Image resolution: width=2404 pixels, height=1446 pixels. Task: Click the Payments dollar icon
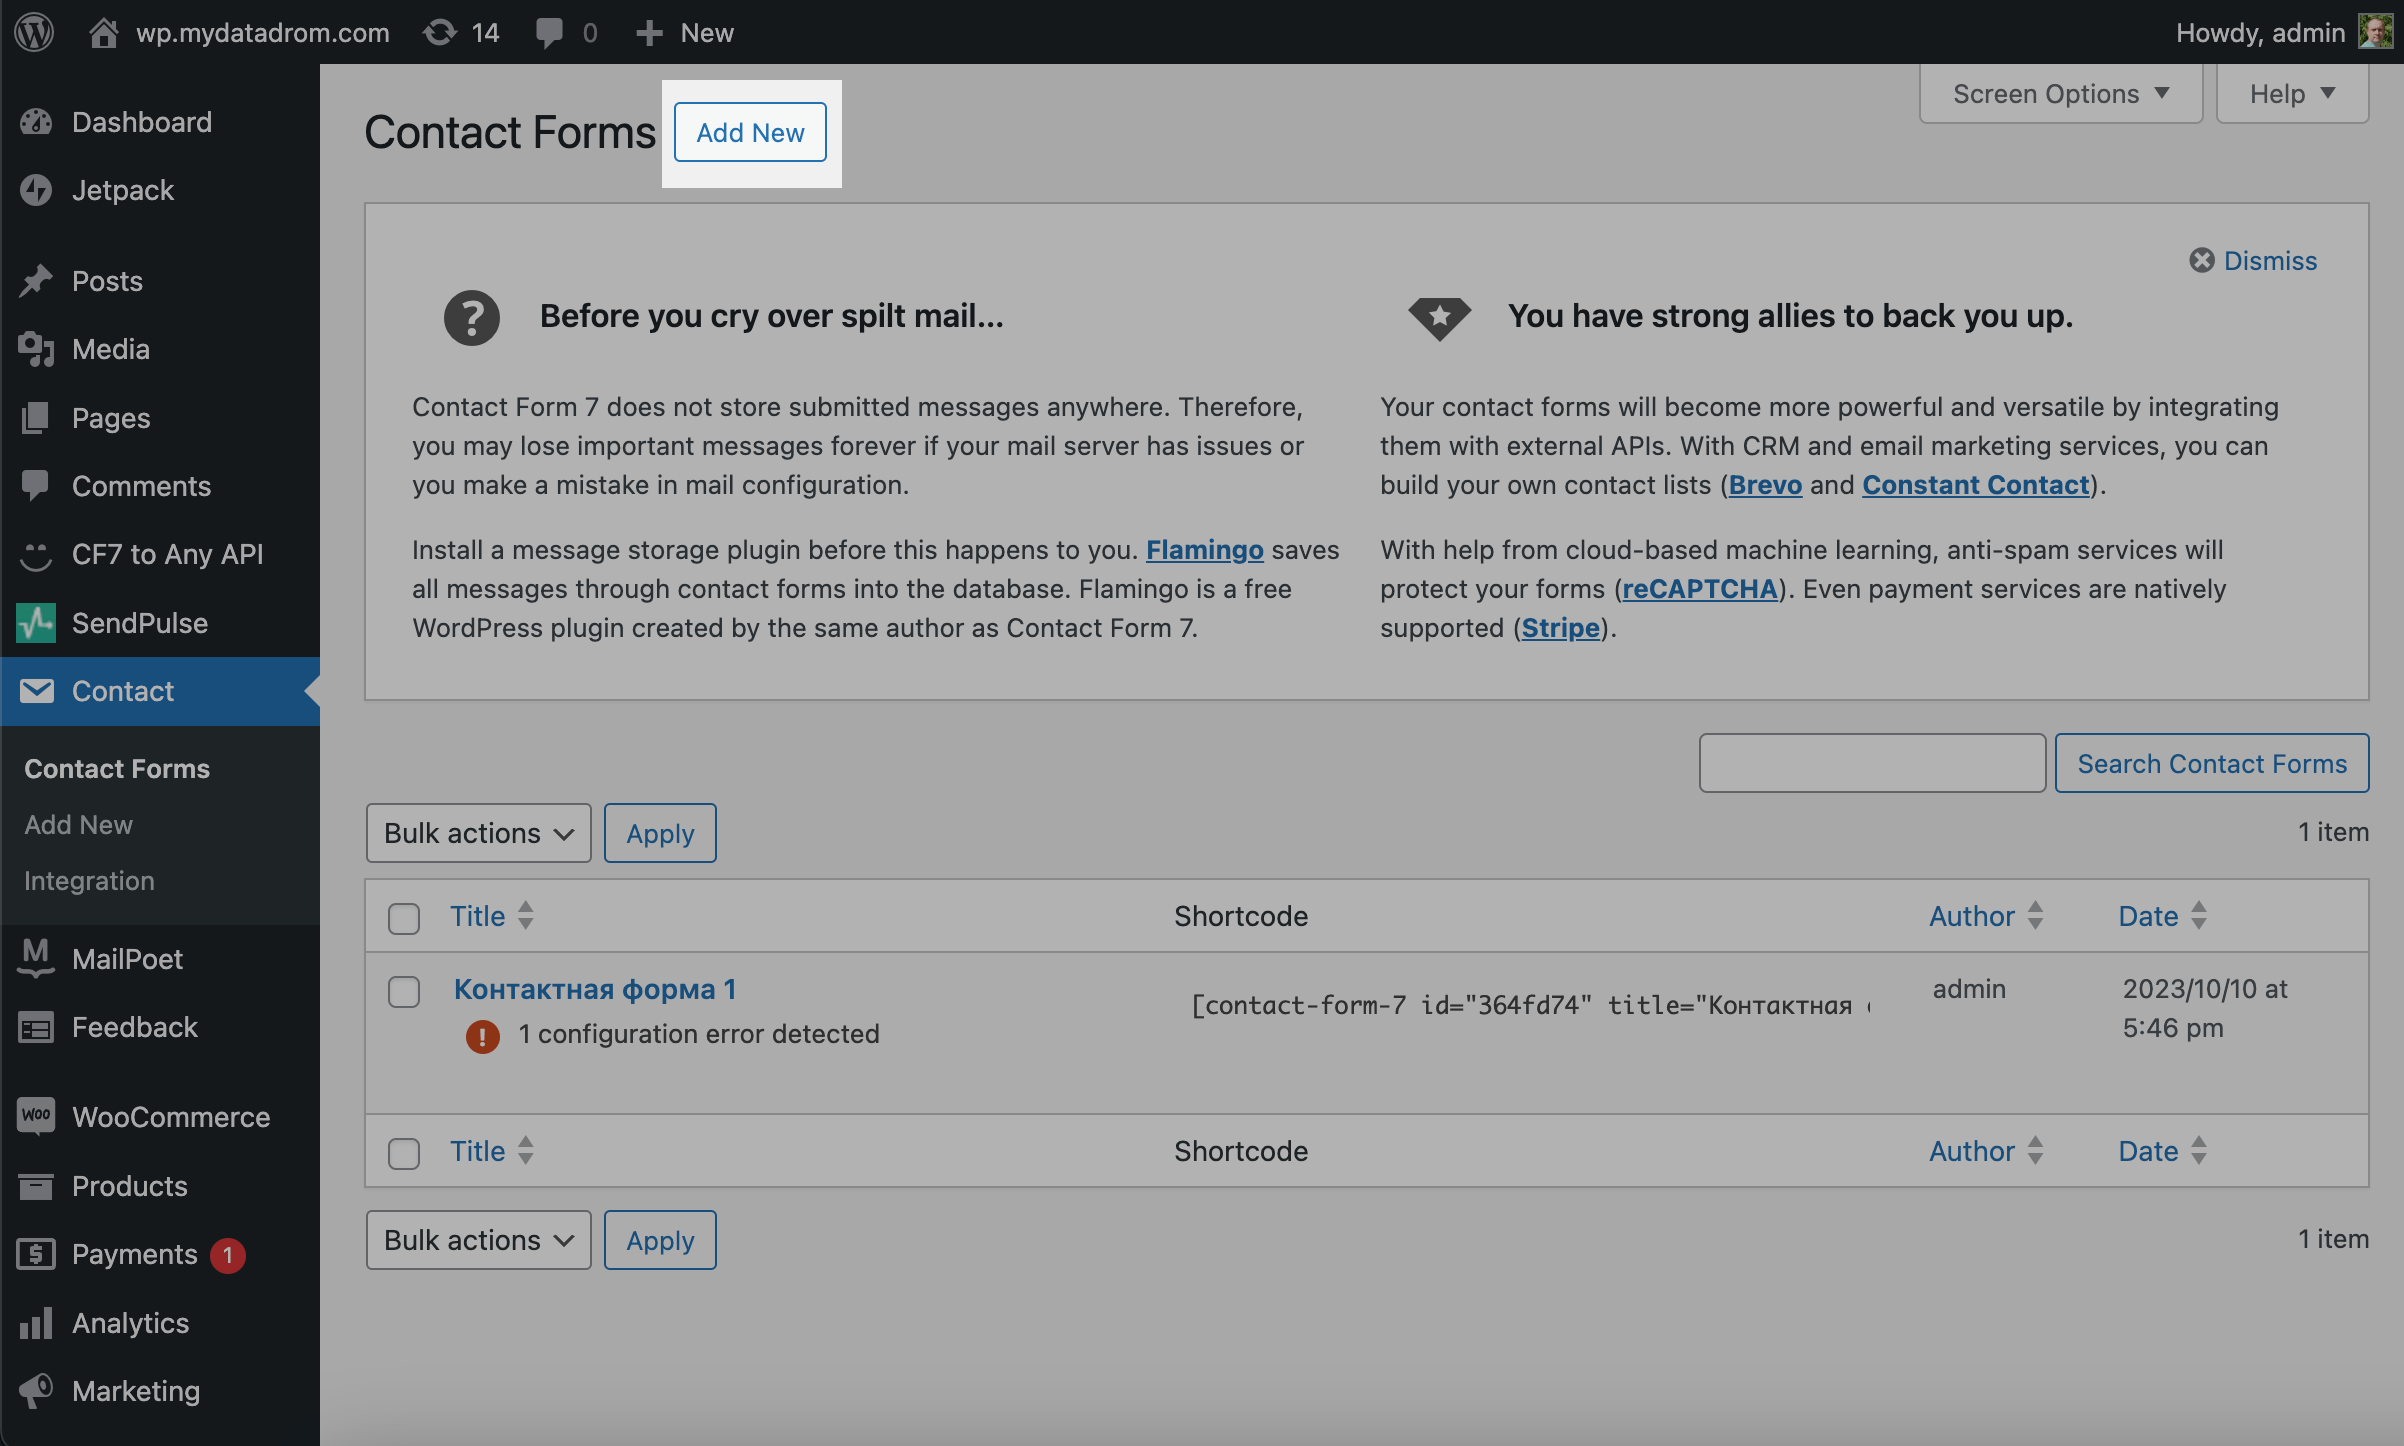coord(36,1254)
